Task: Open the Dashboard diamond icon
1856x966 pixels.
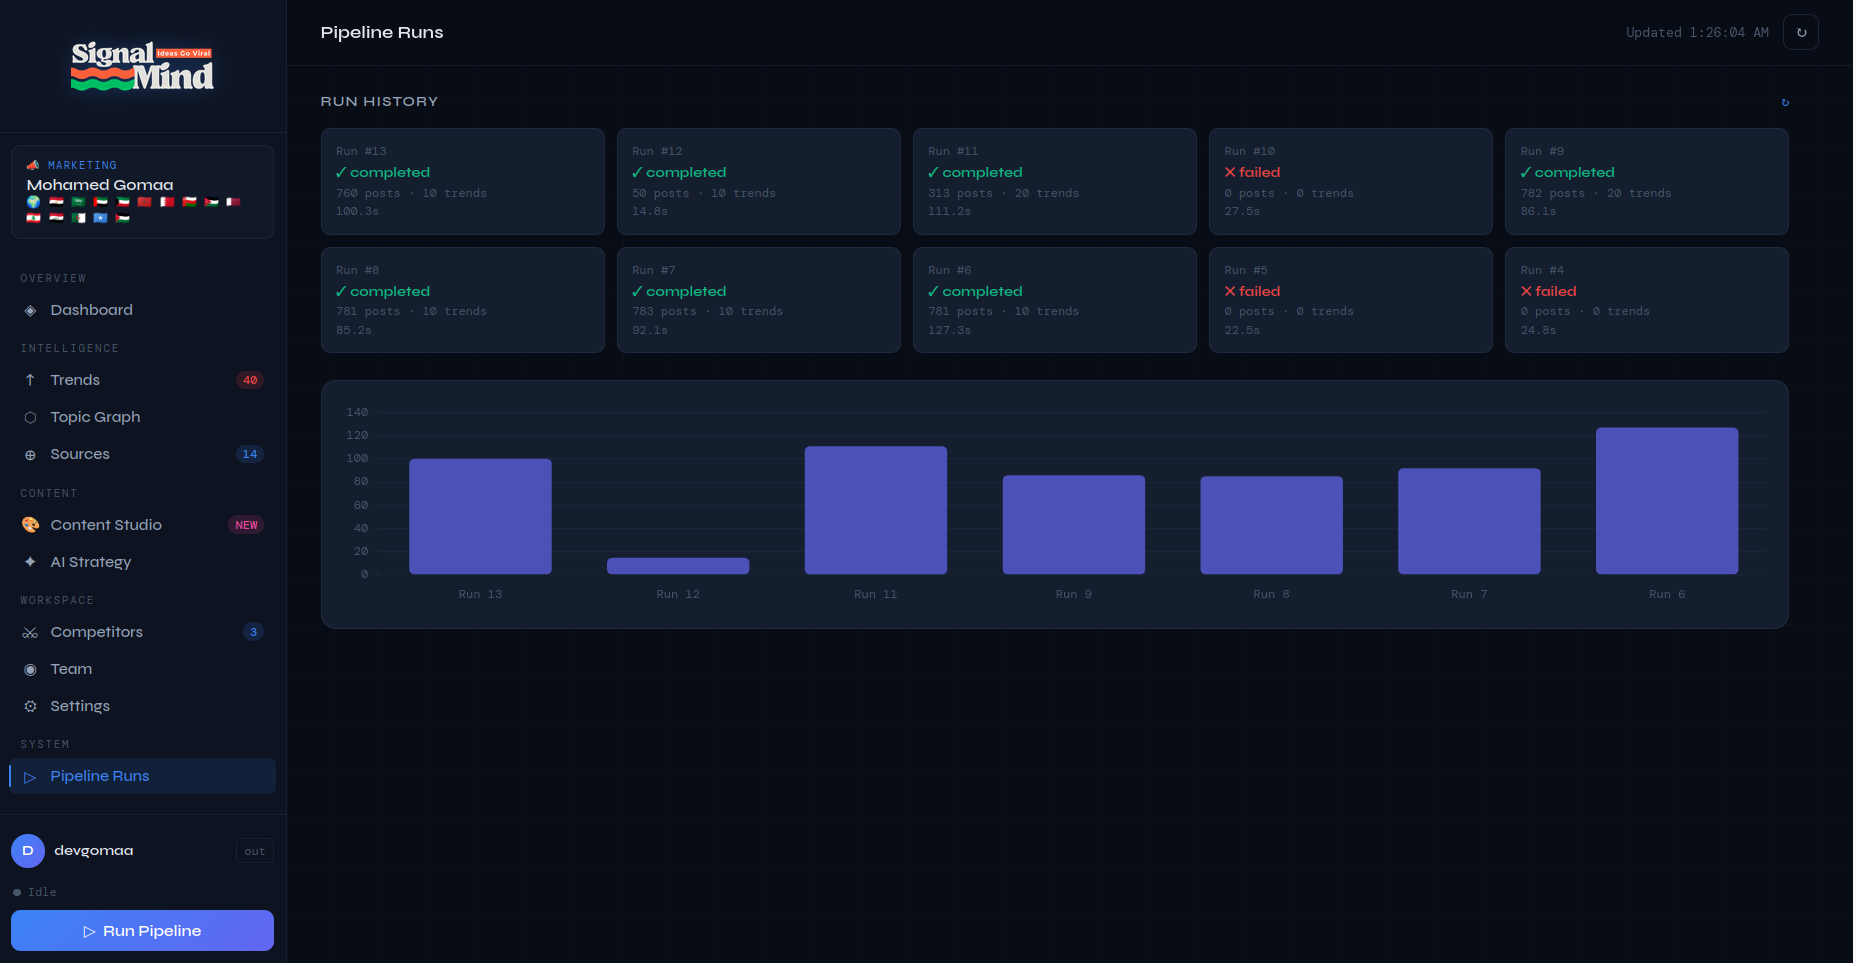Action: (30, 311)
